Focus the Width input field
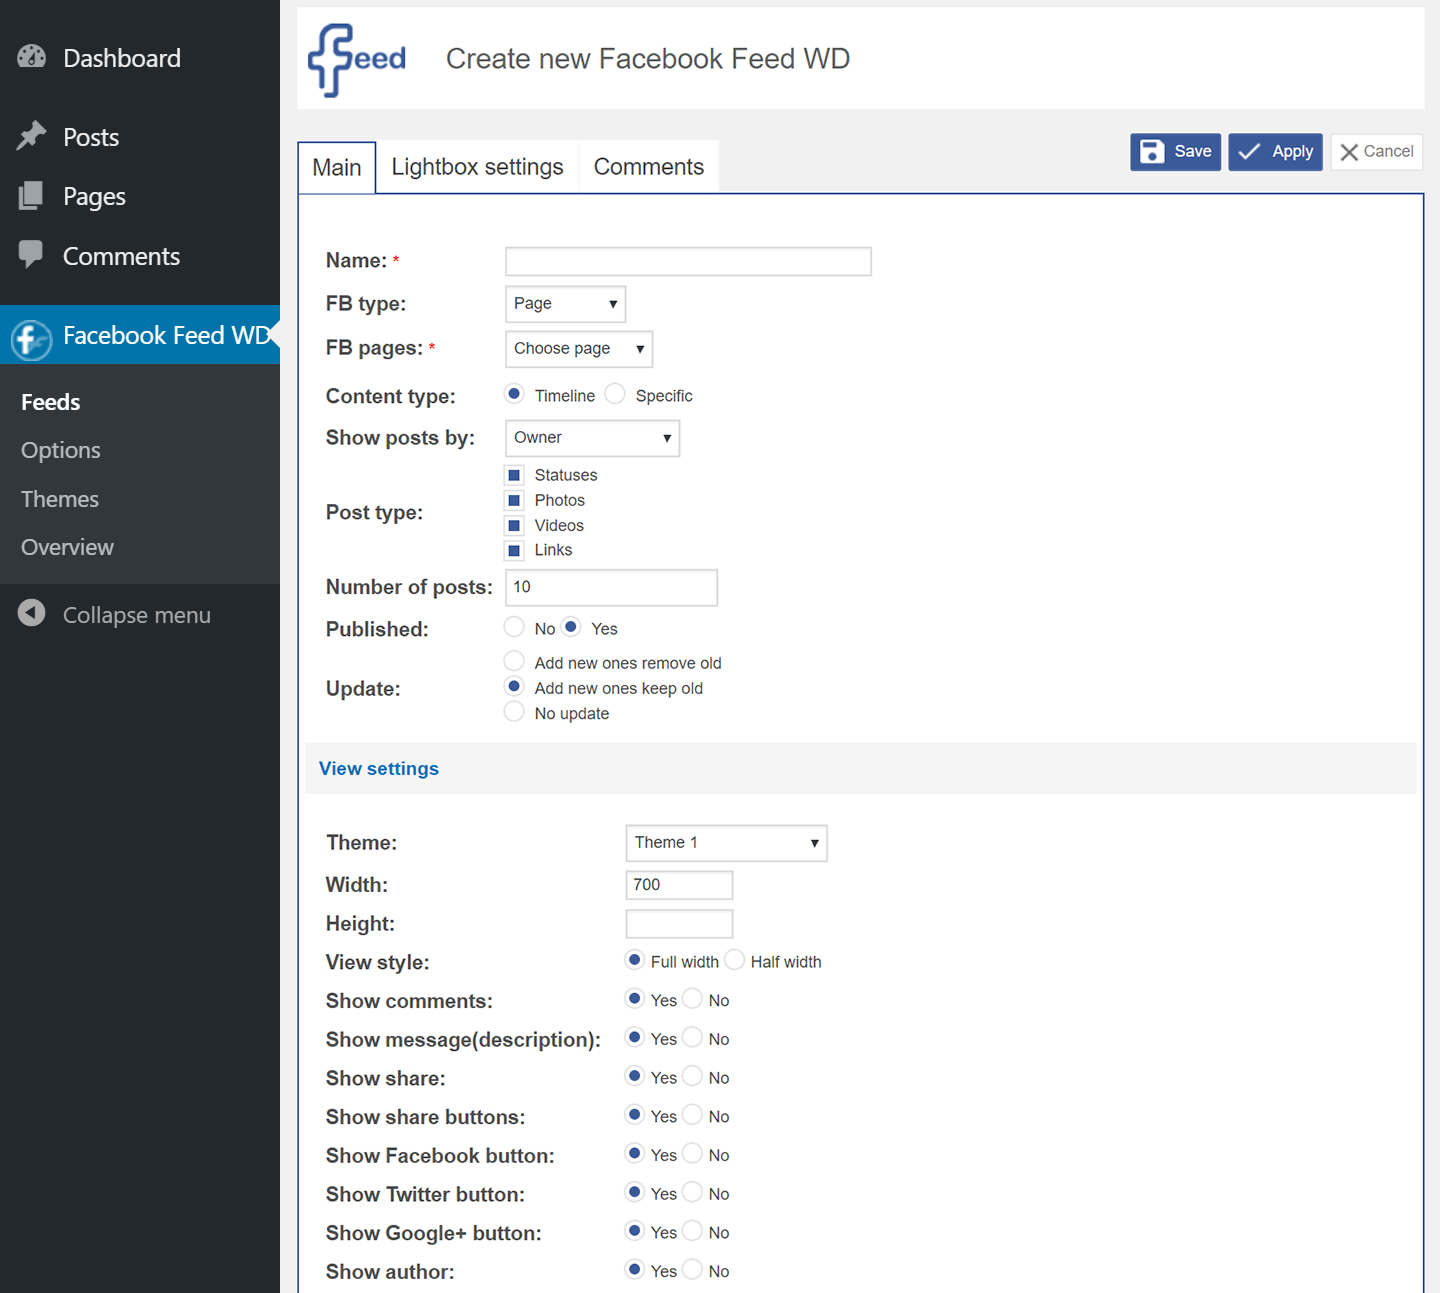The width and height of the screenshot is (1440, 1293). (x=679, y=885)
